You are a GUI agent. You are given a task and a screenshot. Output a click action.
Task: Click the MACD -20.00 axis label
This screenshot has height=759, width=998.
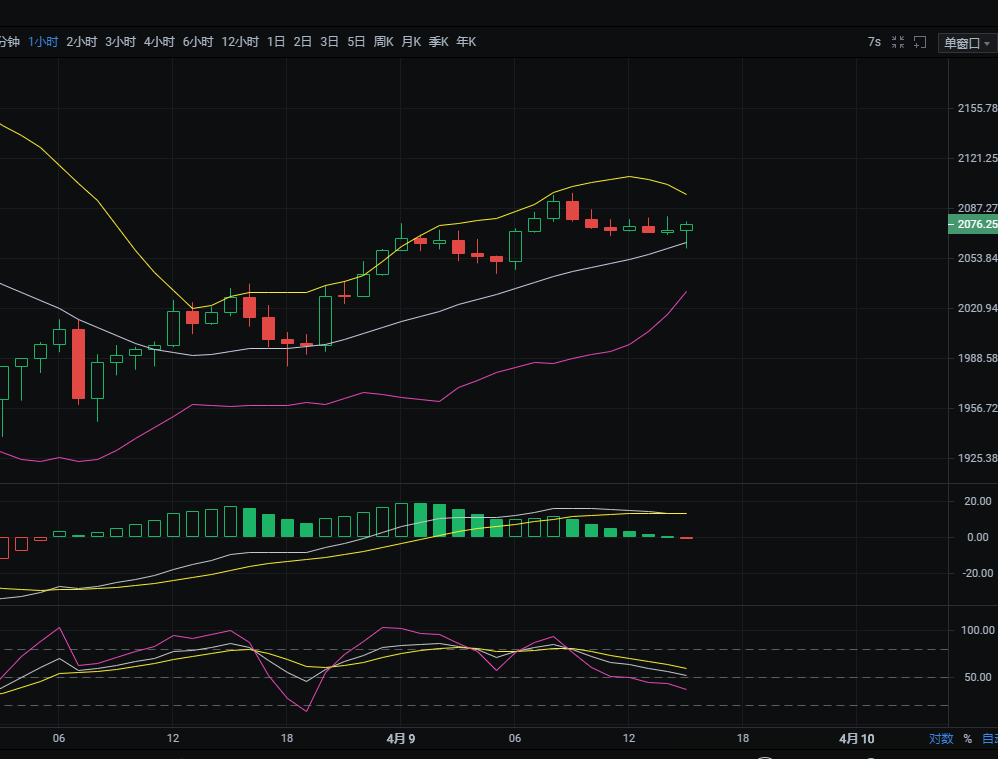click(977, 573)
